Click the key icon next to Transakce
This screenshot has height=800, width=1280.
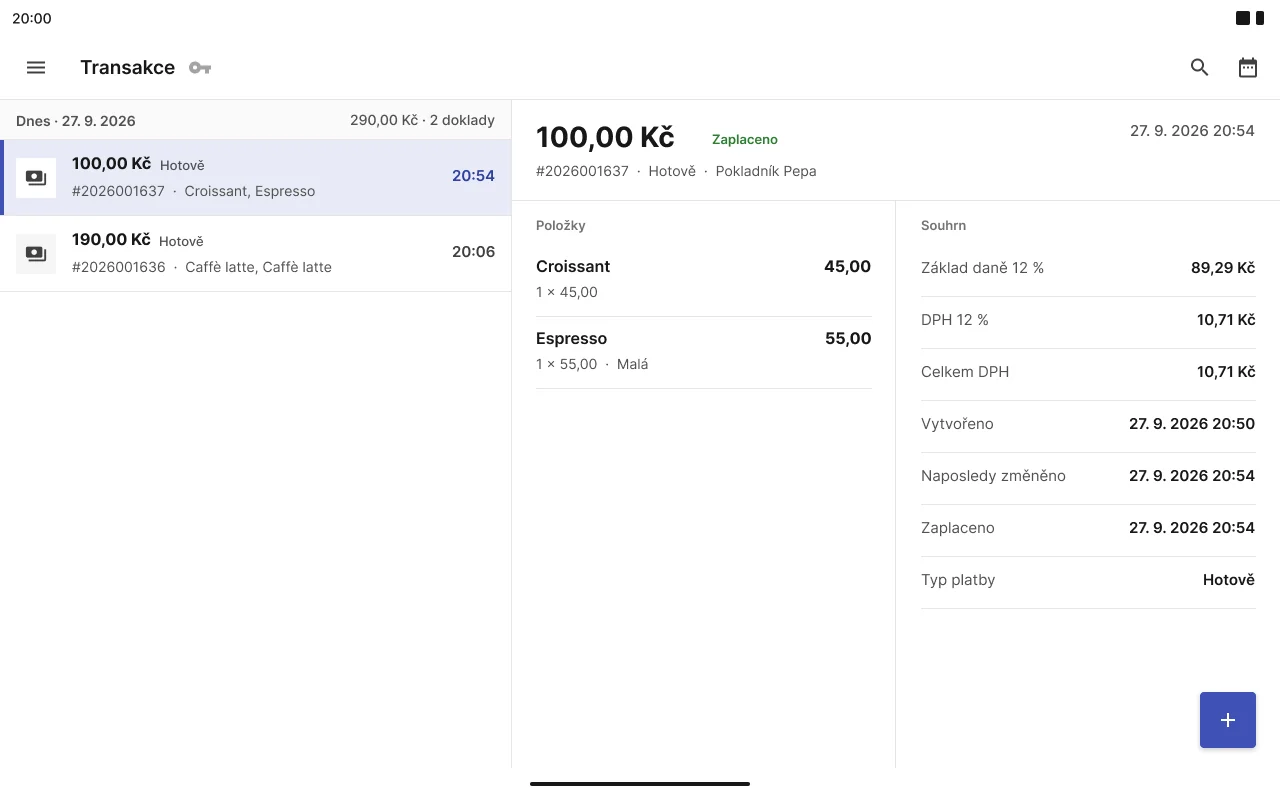click(x=200, y=68)
